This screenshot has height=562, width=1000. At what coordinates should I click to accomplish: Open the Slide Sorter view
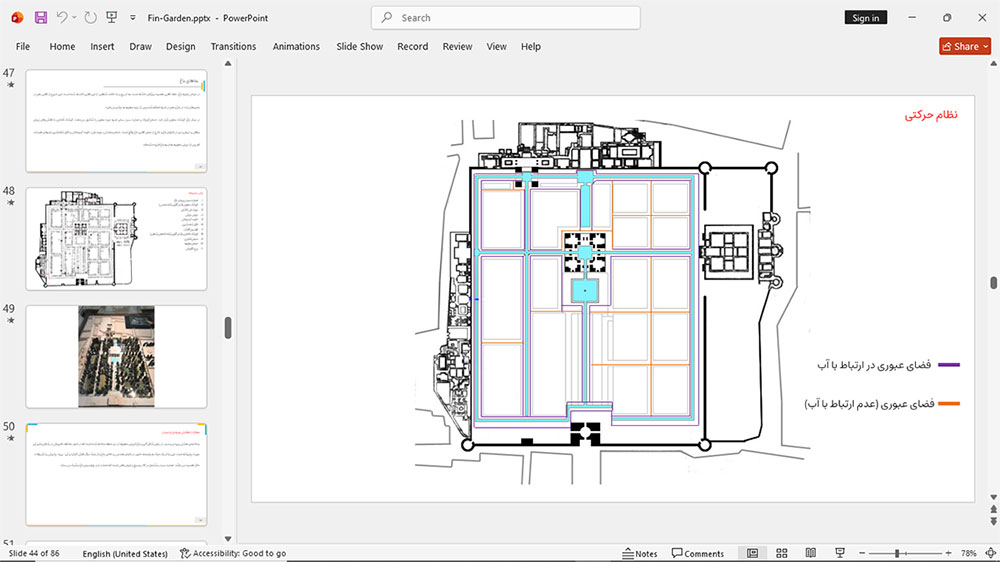tap(781, 553)
